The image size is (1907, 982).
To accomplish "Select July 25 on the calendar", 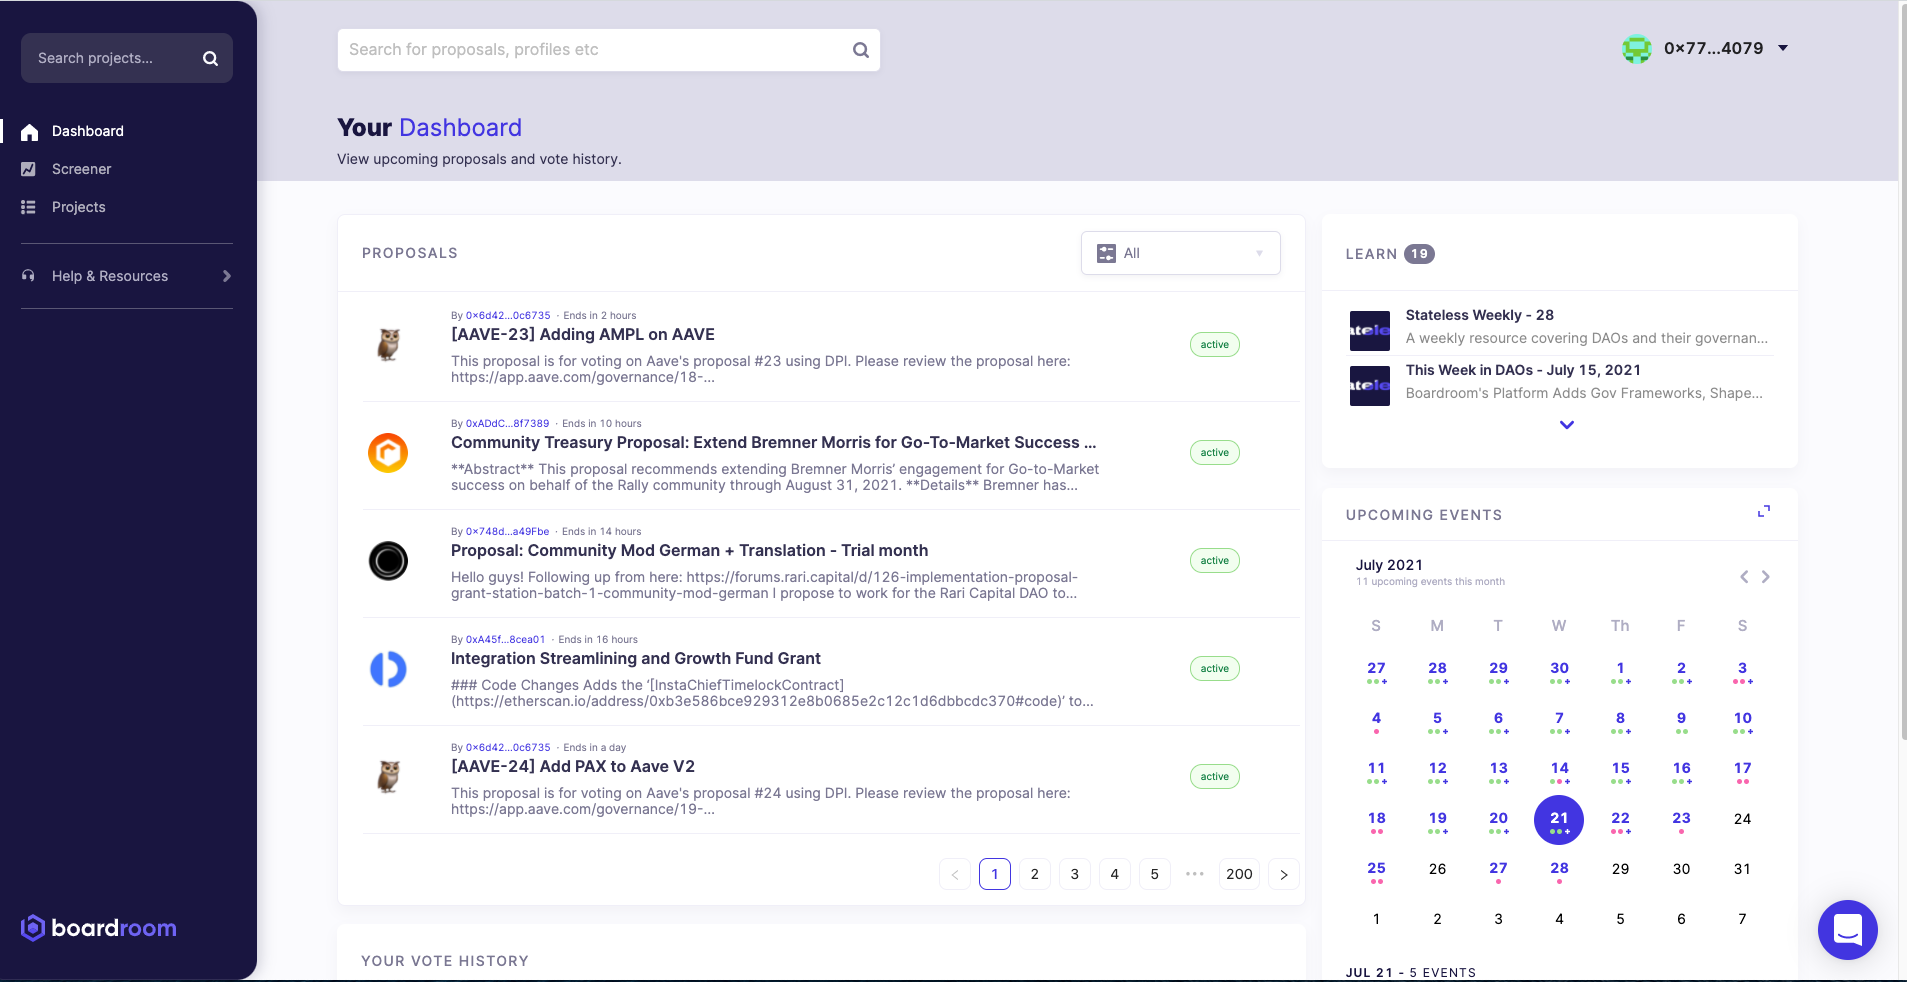I will [1376, 870].
